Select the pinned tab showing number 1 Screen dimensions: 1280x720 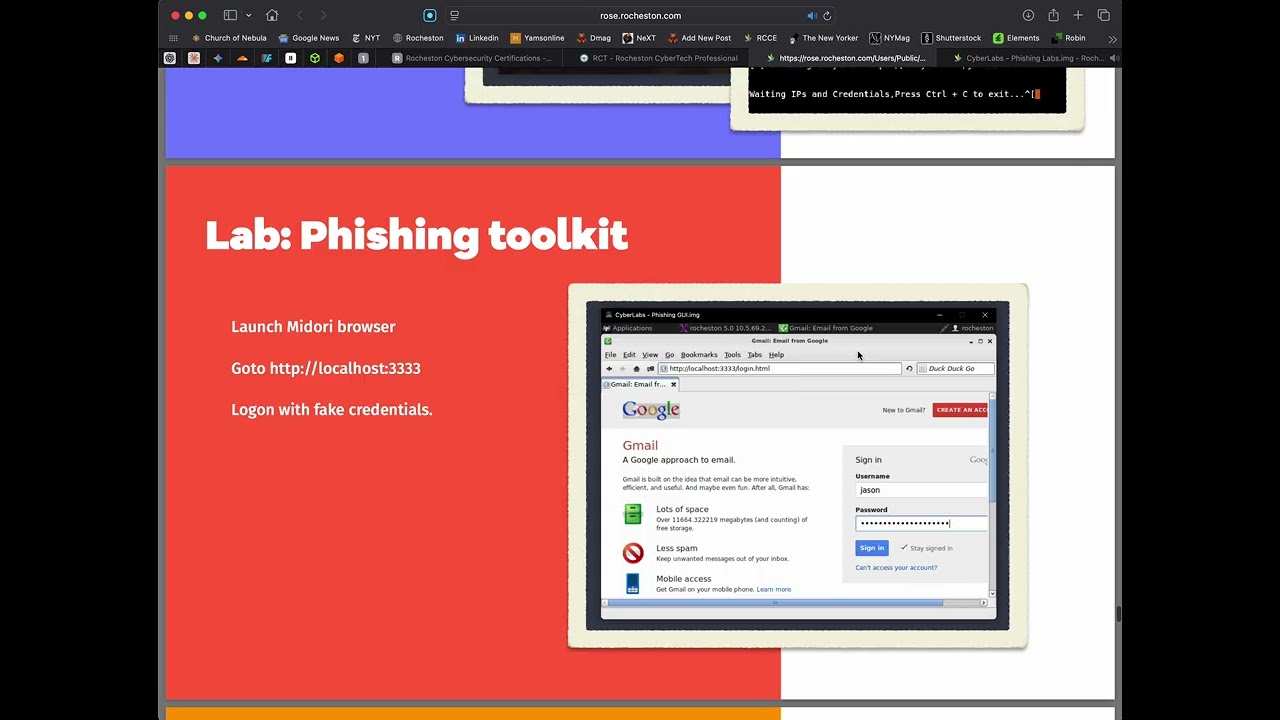363,58
